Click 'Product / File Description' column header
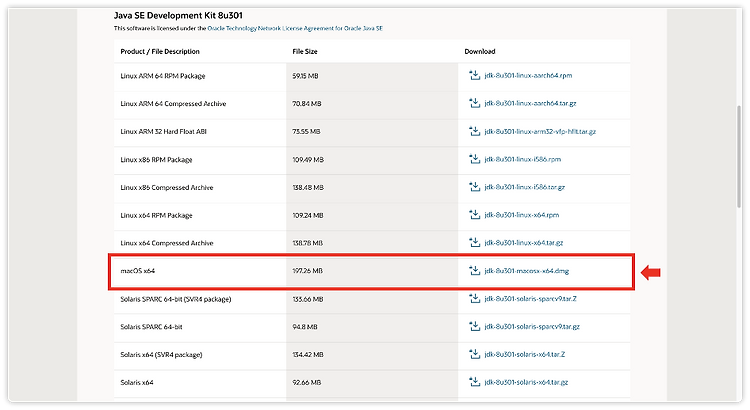This screenshot has height=410, width=750. pos(160,51)
